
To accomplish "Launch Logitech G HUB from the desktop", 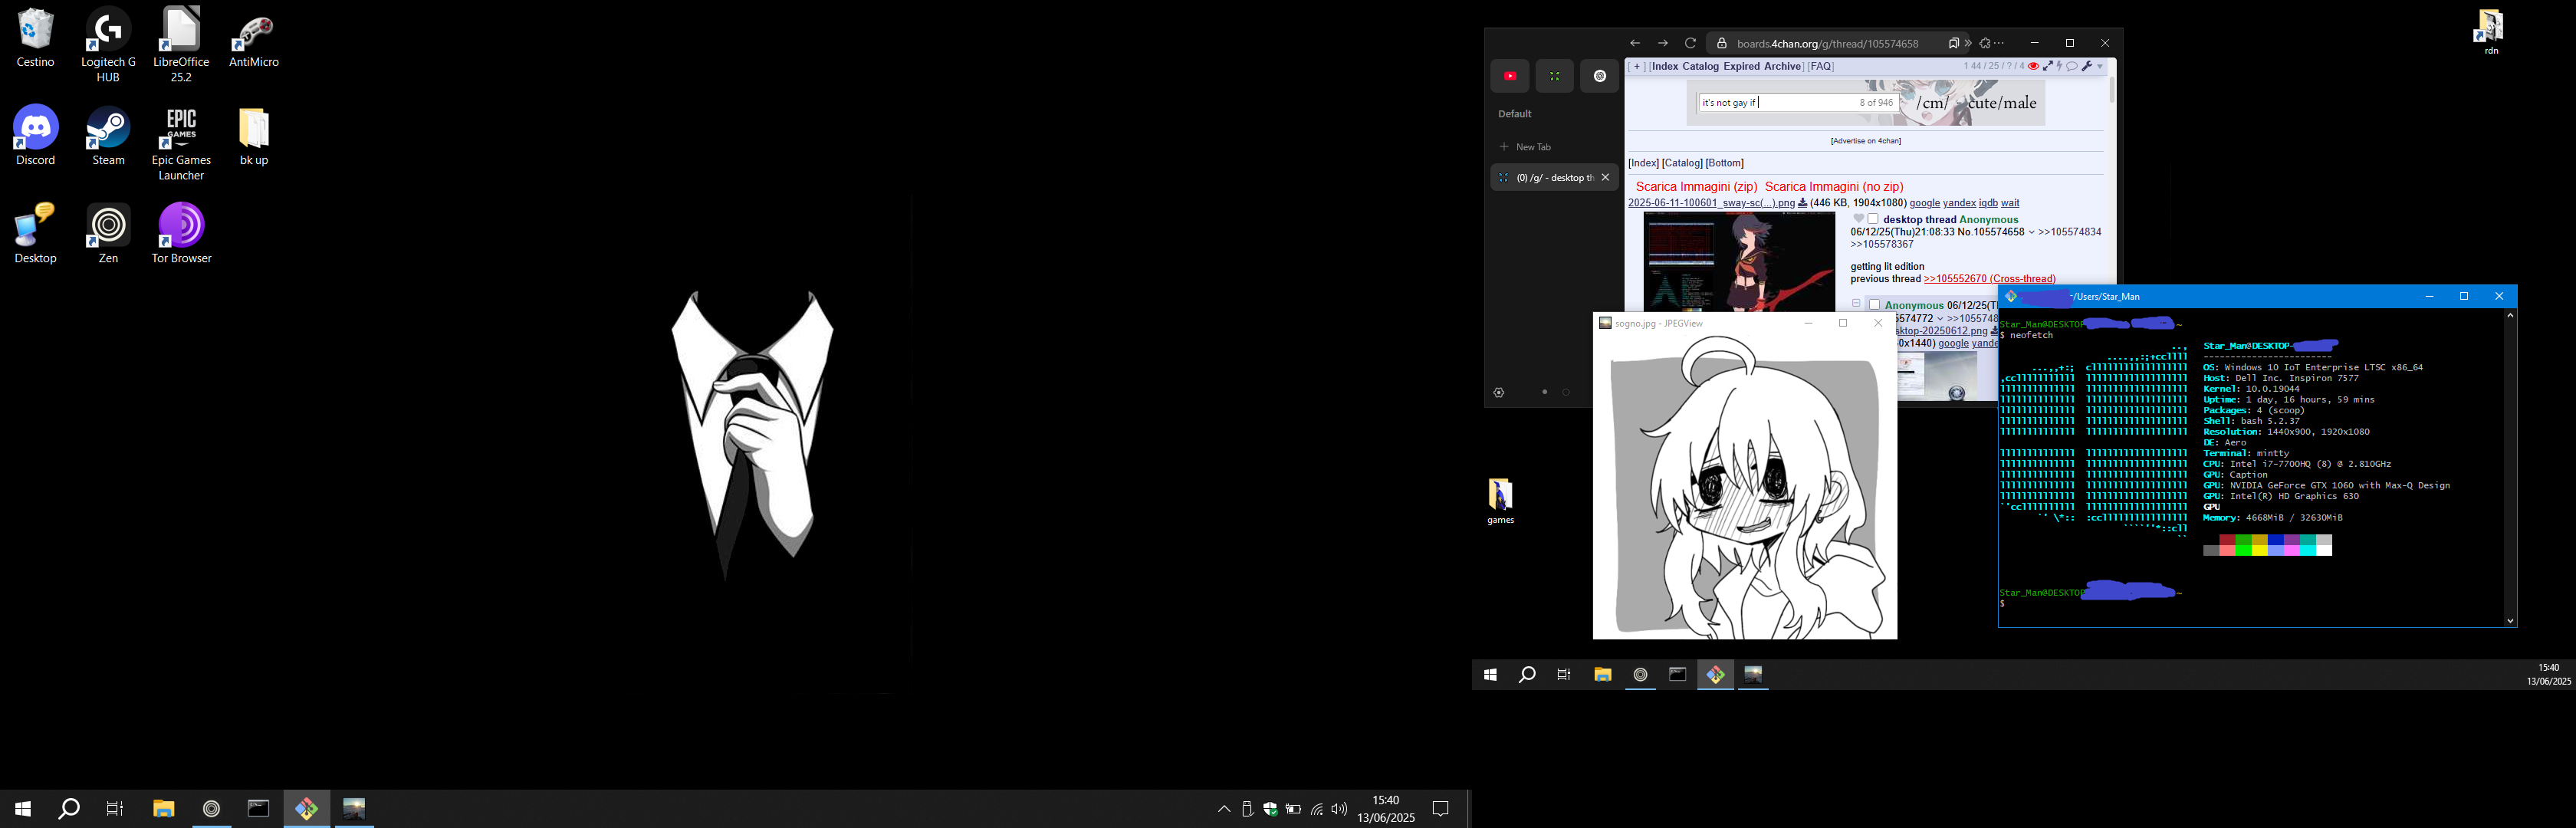I will click(108, 45).
